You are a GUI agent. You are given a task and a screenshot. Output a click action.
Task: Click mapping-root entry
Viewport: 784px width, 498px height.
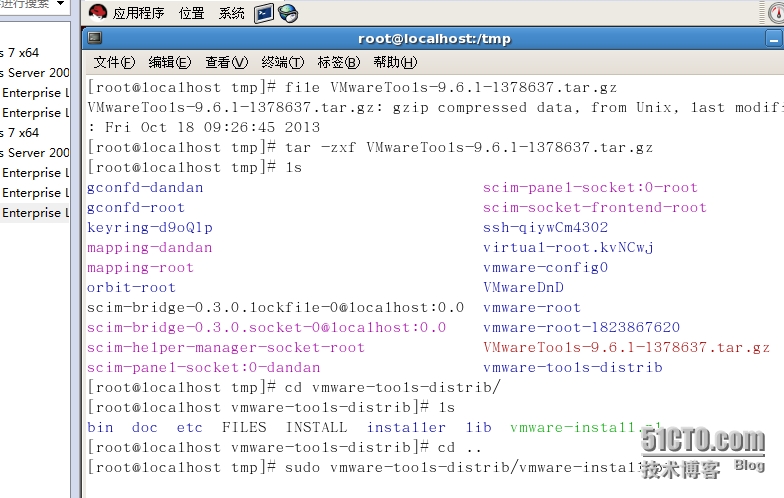[x=140, y=268]
